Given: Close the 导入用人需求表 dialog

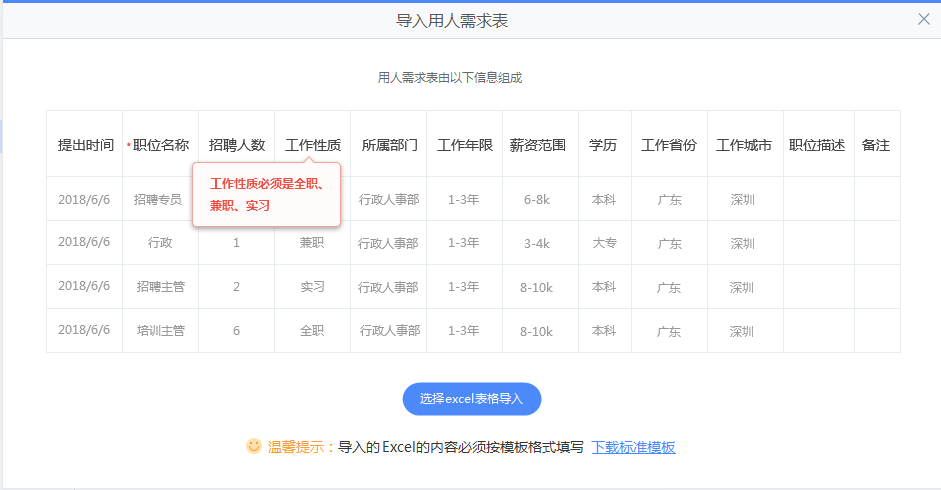Looking at the screenshot, I should click(924, 19).
